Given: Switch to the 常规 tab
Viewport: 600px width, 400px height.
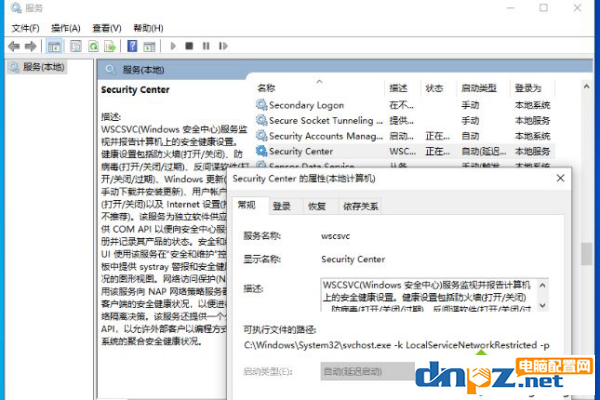Looking at the screenshot, I should click(246, 205).
